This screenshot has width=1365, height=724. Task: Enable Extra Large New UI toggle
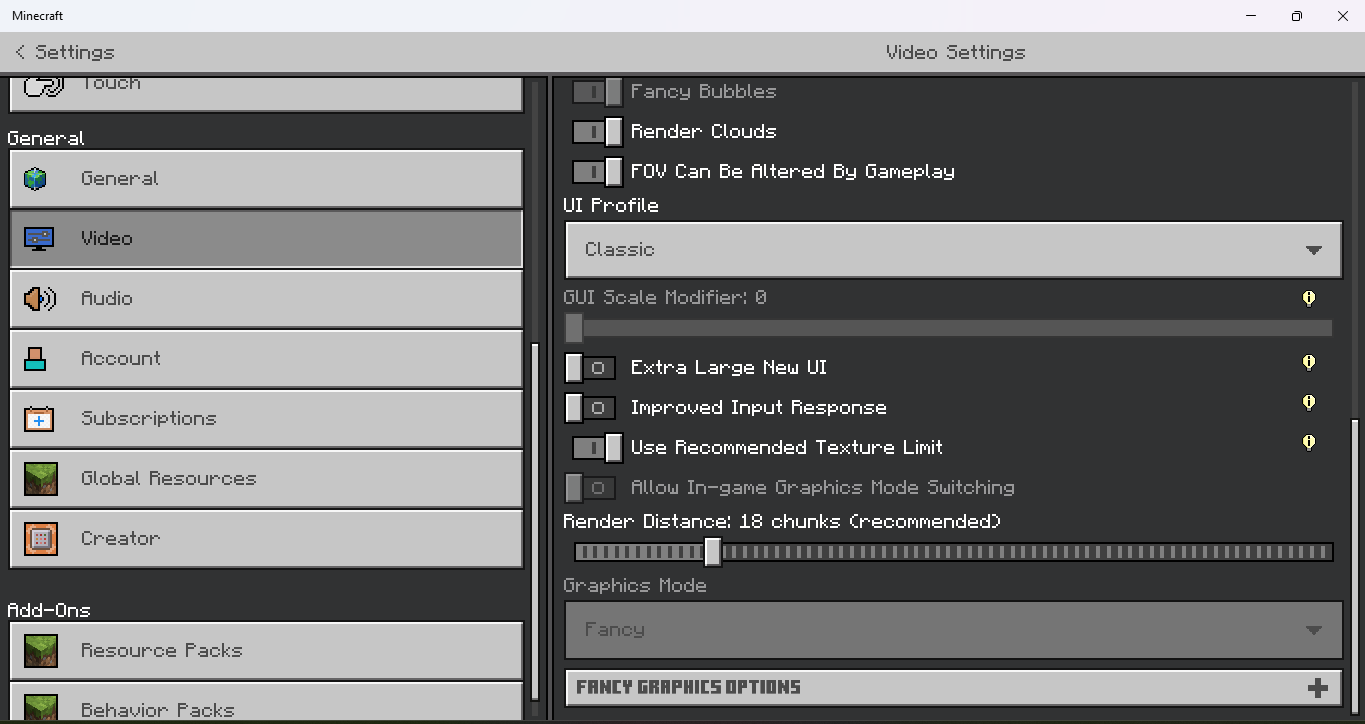pos(590,368)
